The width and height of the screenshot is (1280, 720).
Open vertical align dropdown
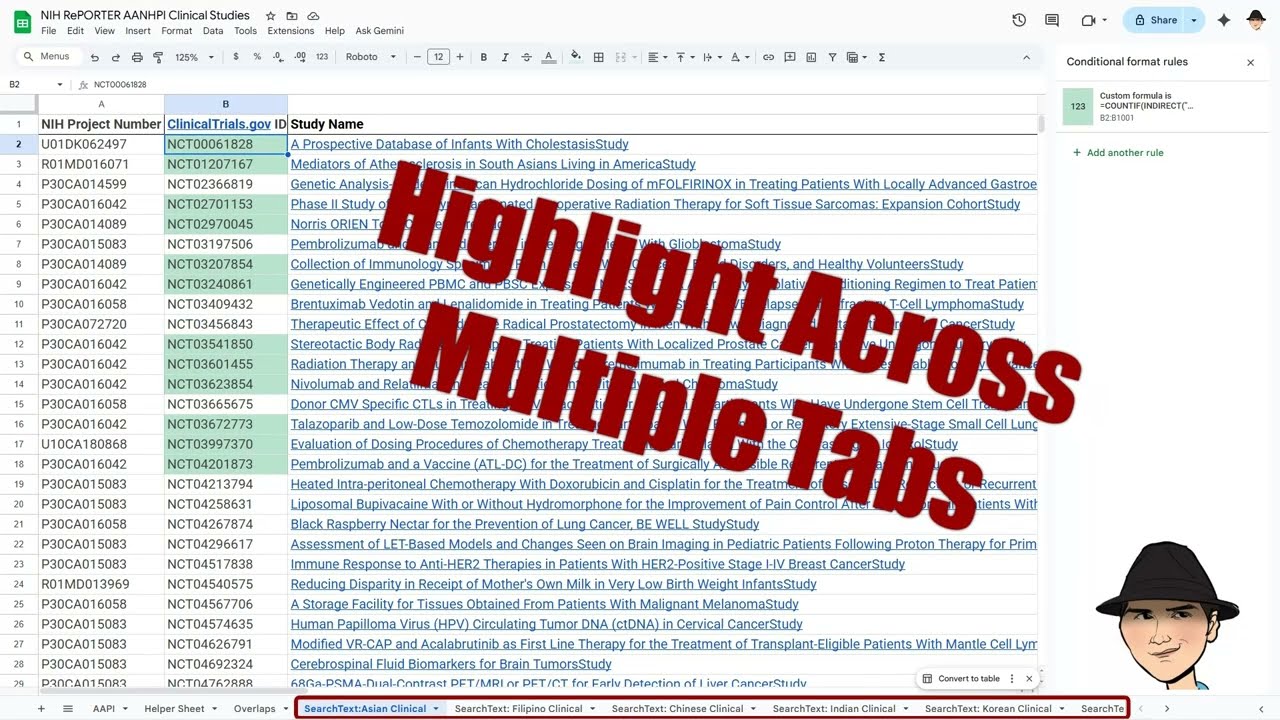point(683,57)
